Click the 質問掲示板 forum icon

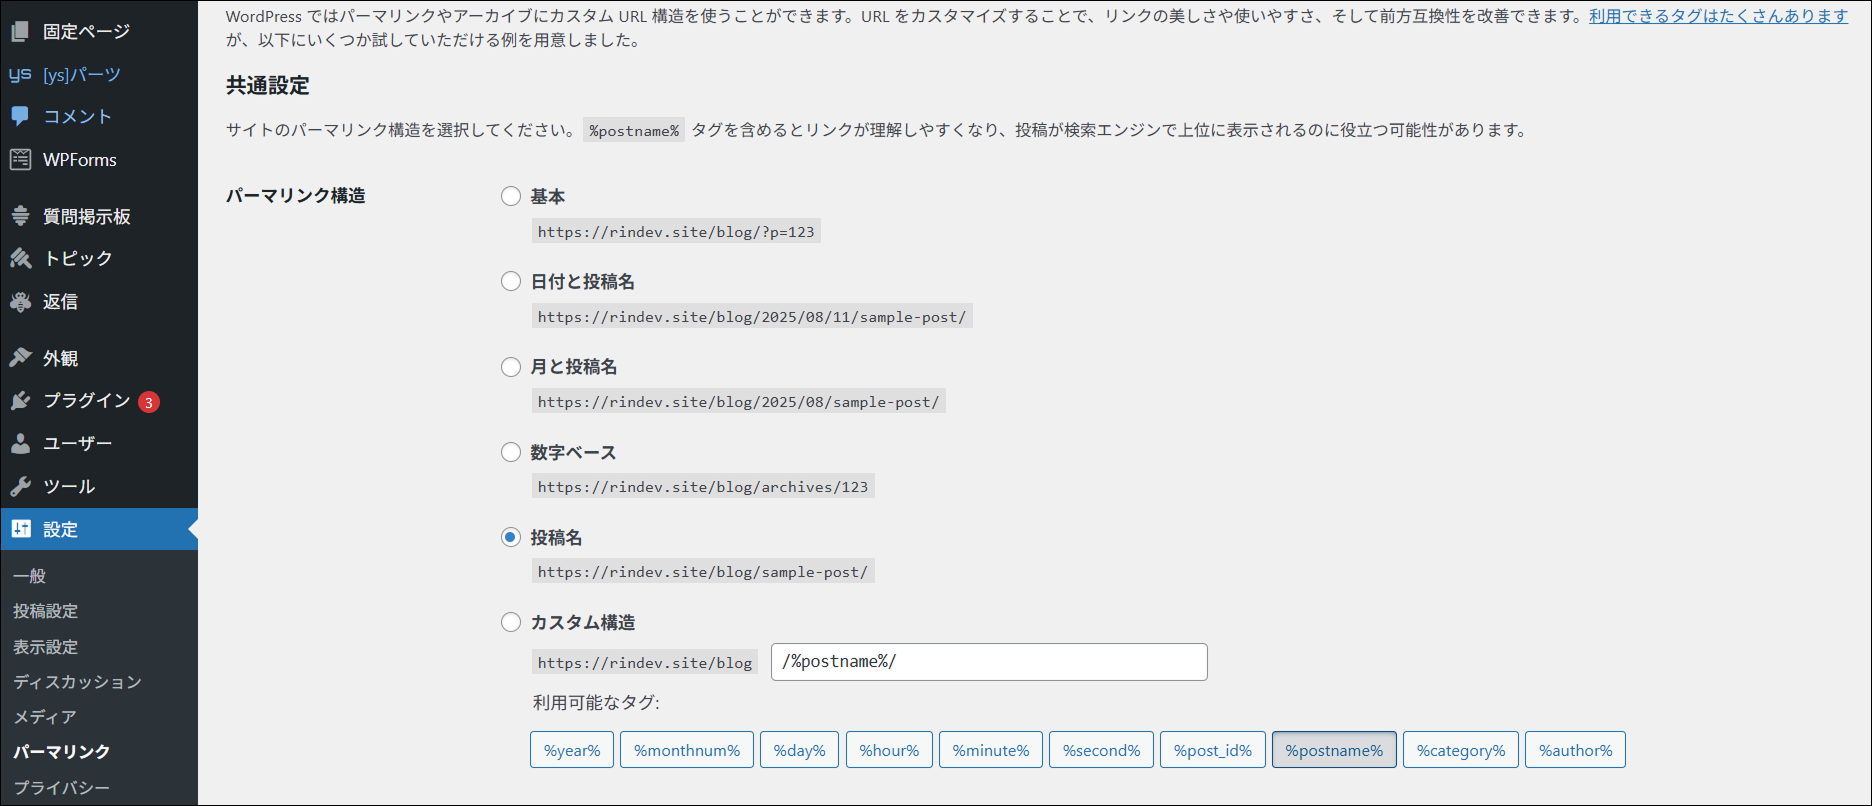tap(20, 216)
